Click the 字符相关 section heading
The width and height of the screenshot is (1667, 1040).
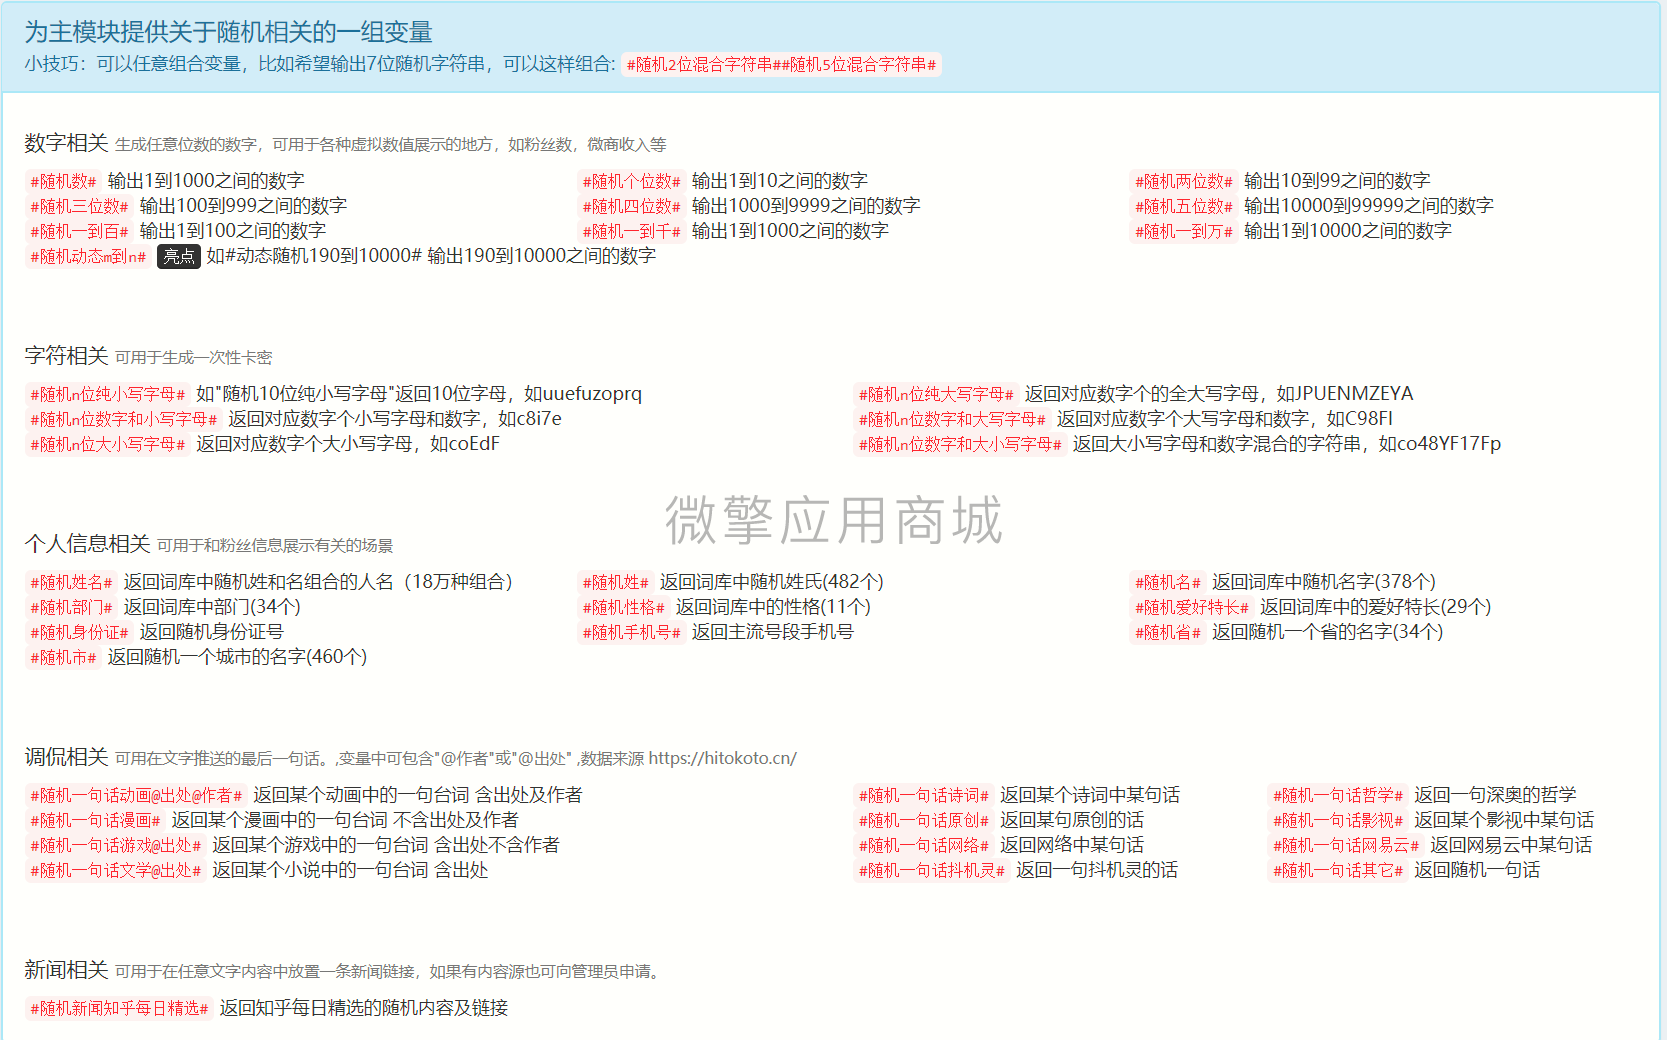[66, 356]
